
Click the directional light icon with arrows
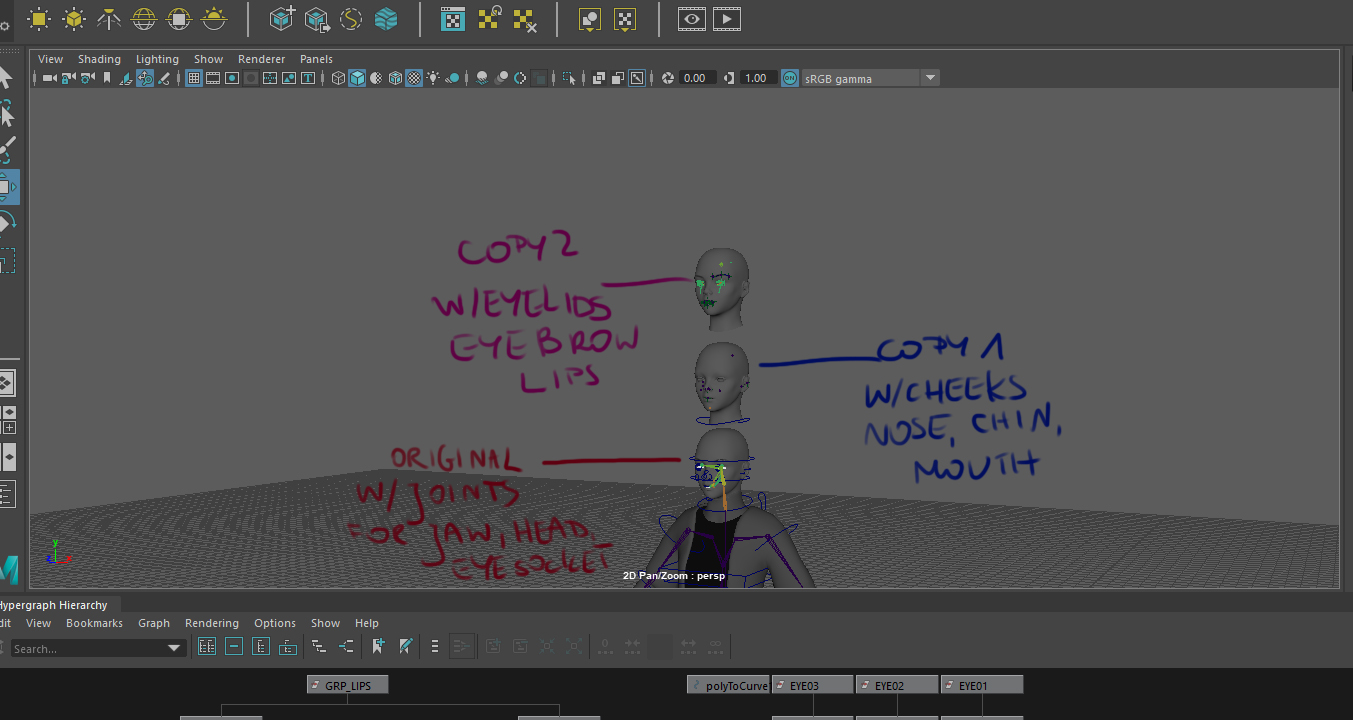(74, 18)
